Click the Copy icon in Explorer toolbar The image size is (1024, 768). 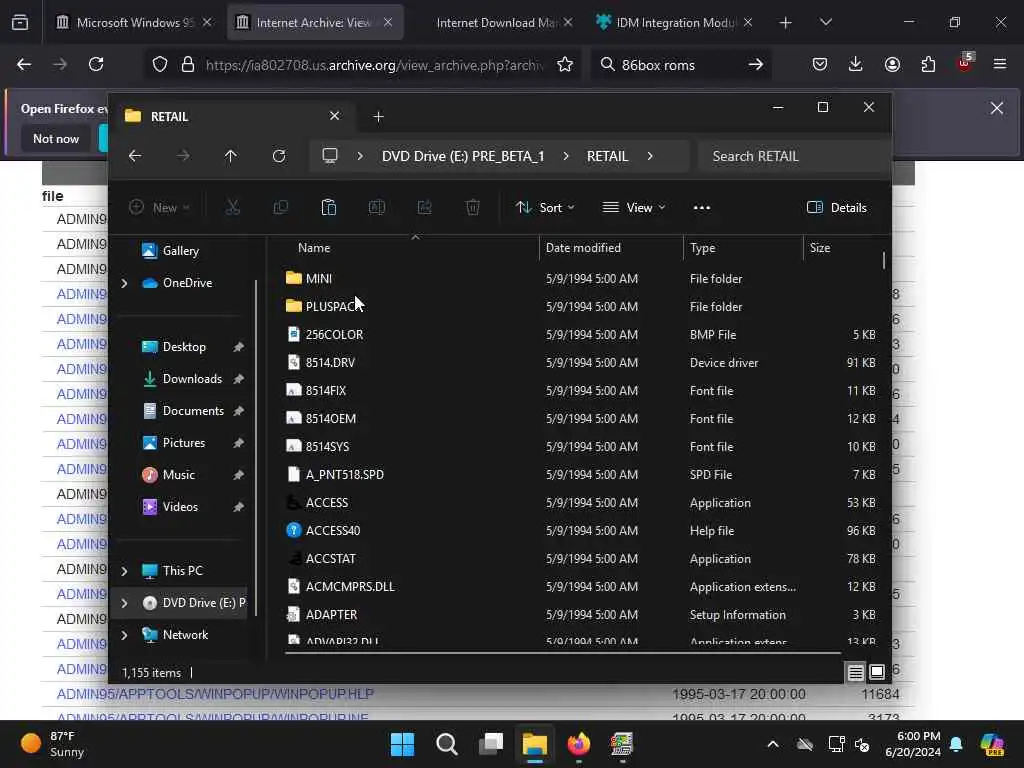point(281,208)
